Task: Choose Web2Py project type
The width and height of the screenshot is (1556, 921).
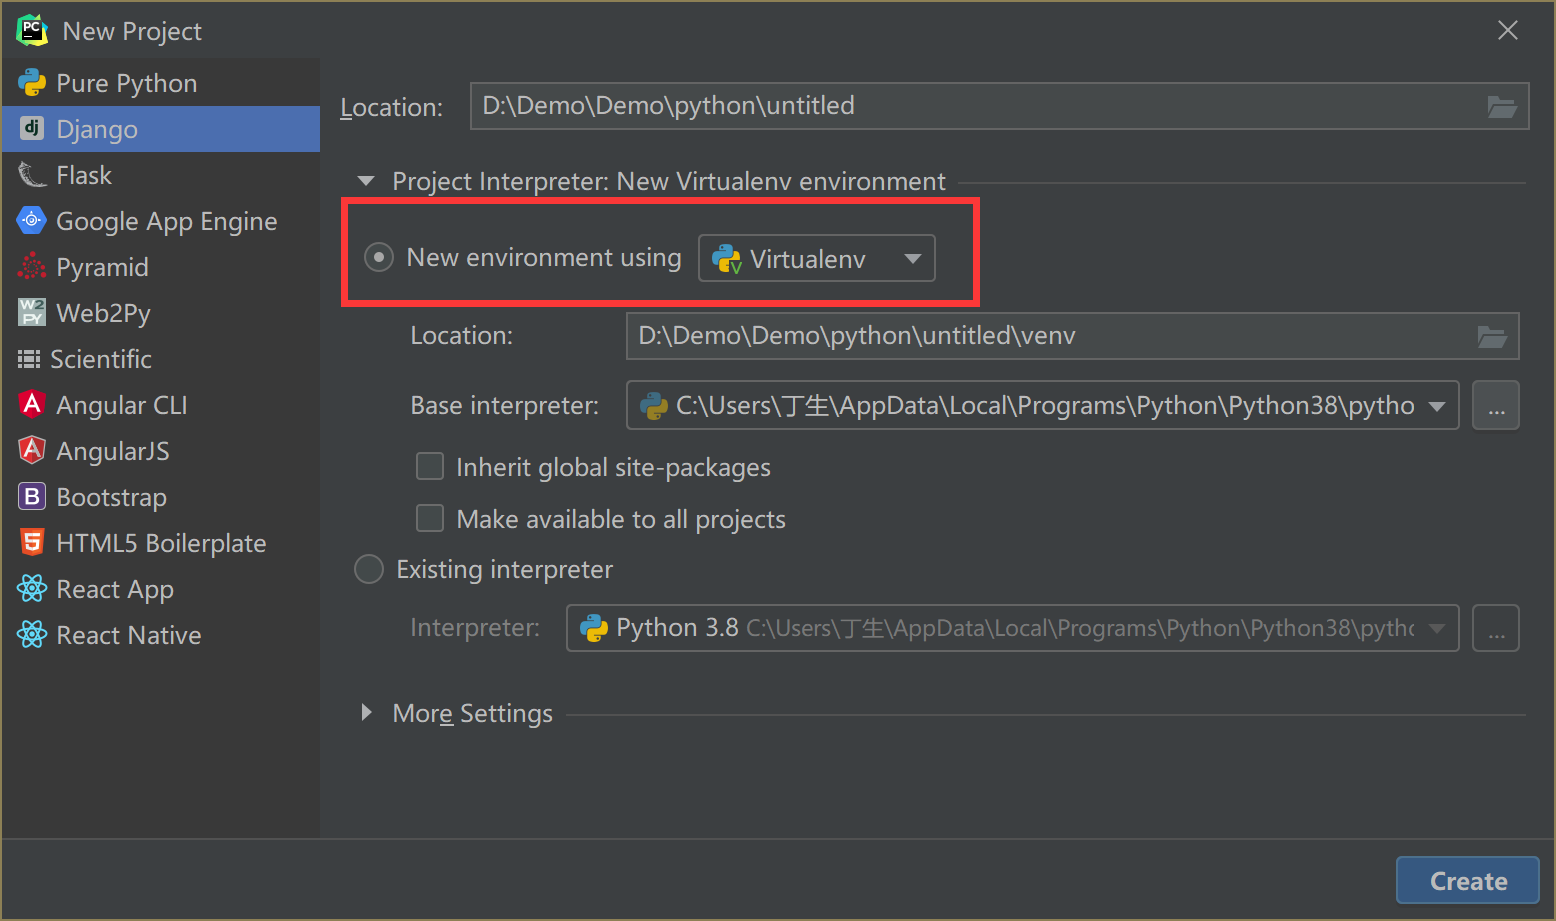Action: pyautogui.click(x=161, y=313)
